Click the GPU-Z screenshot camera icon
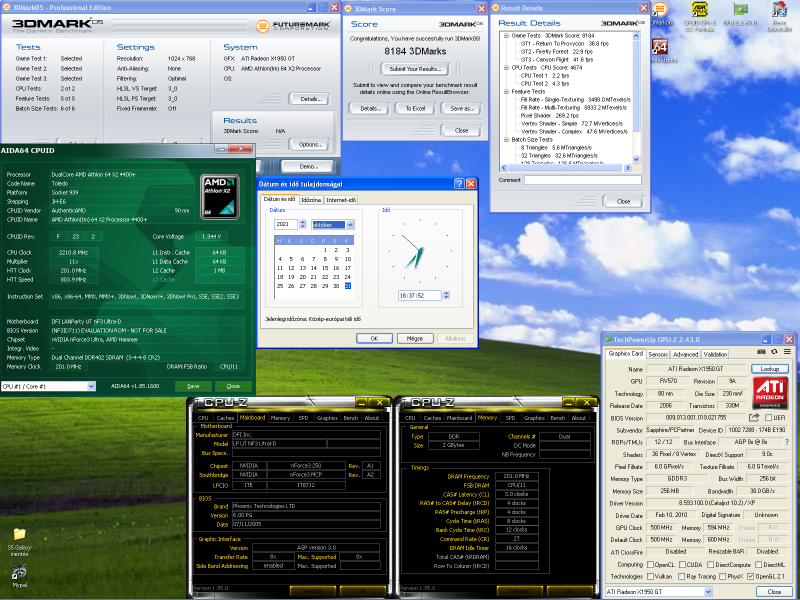This screenshot has width=800, height=600. coord(761,352)
